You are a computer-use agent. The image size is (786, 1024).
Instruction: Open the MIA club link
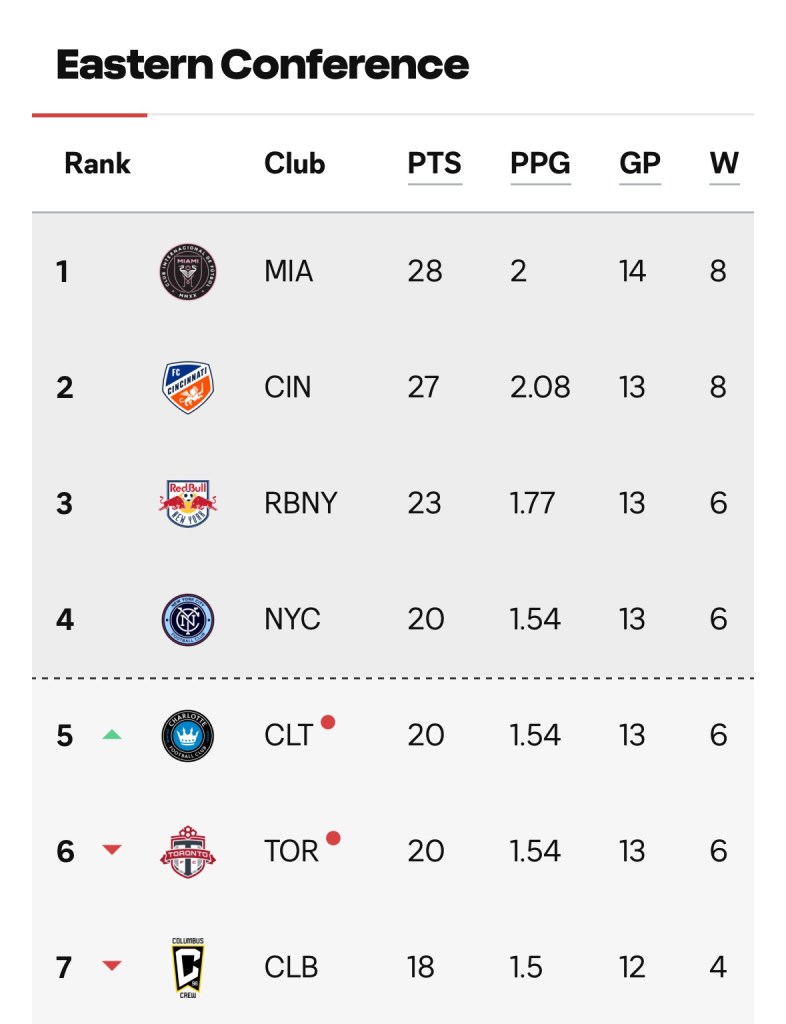(x=289, y=271)
